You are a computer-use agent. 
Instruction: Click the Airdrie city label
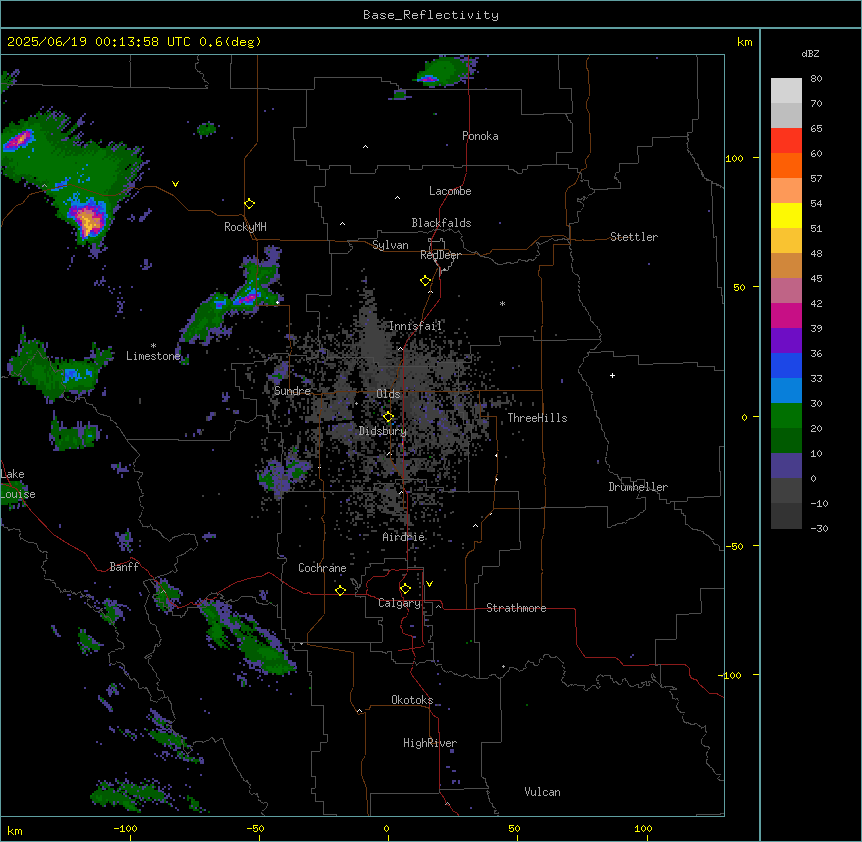click(x=404, y=537)
